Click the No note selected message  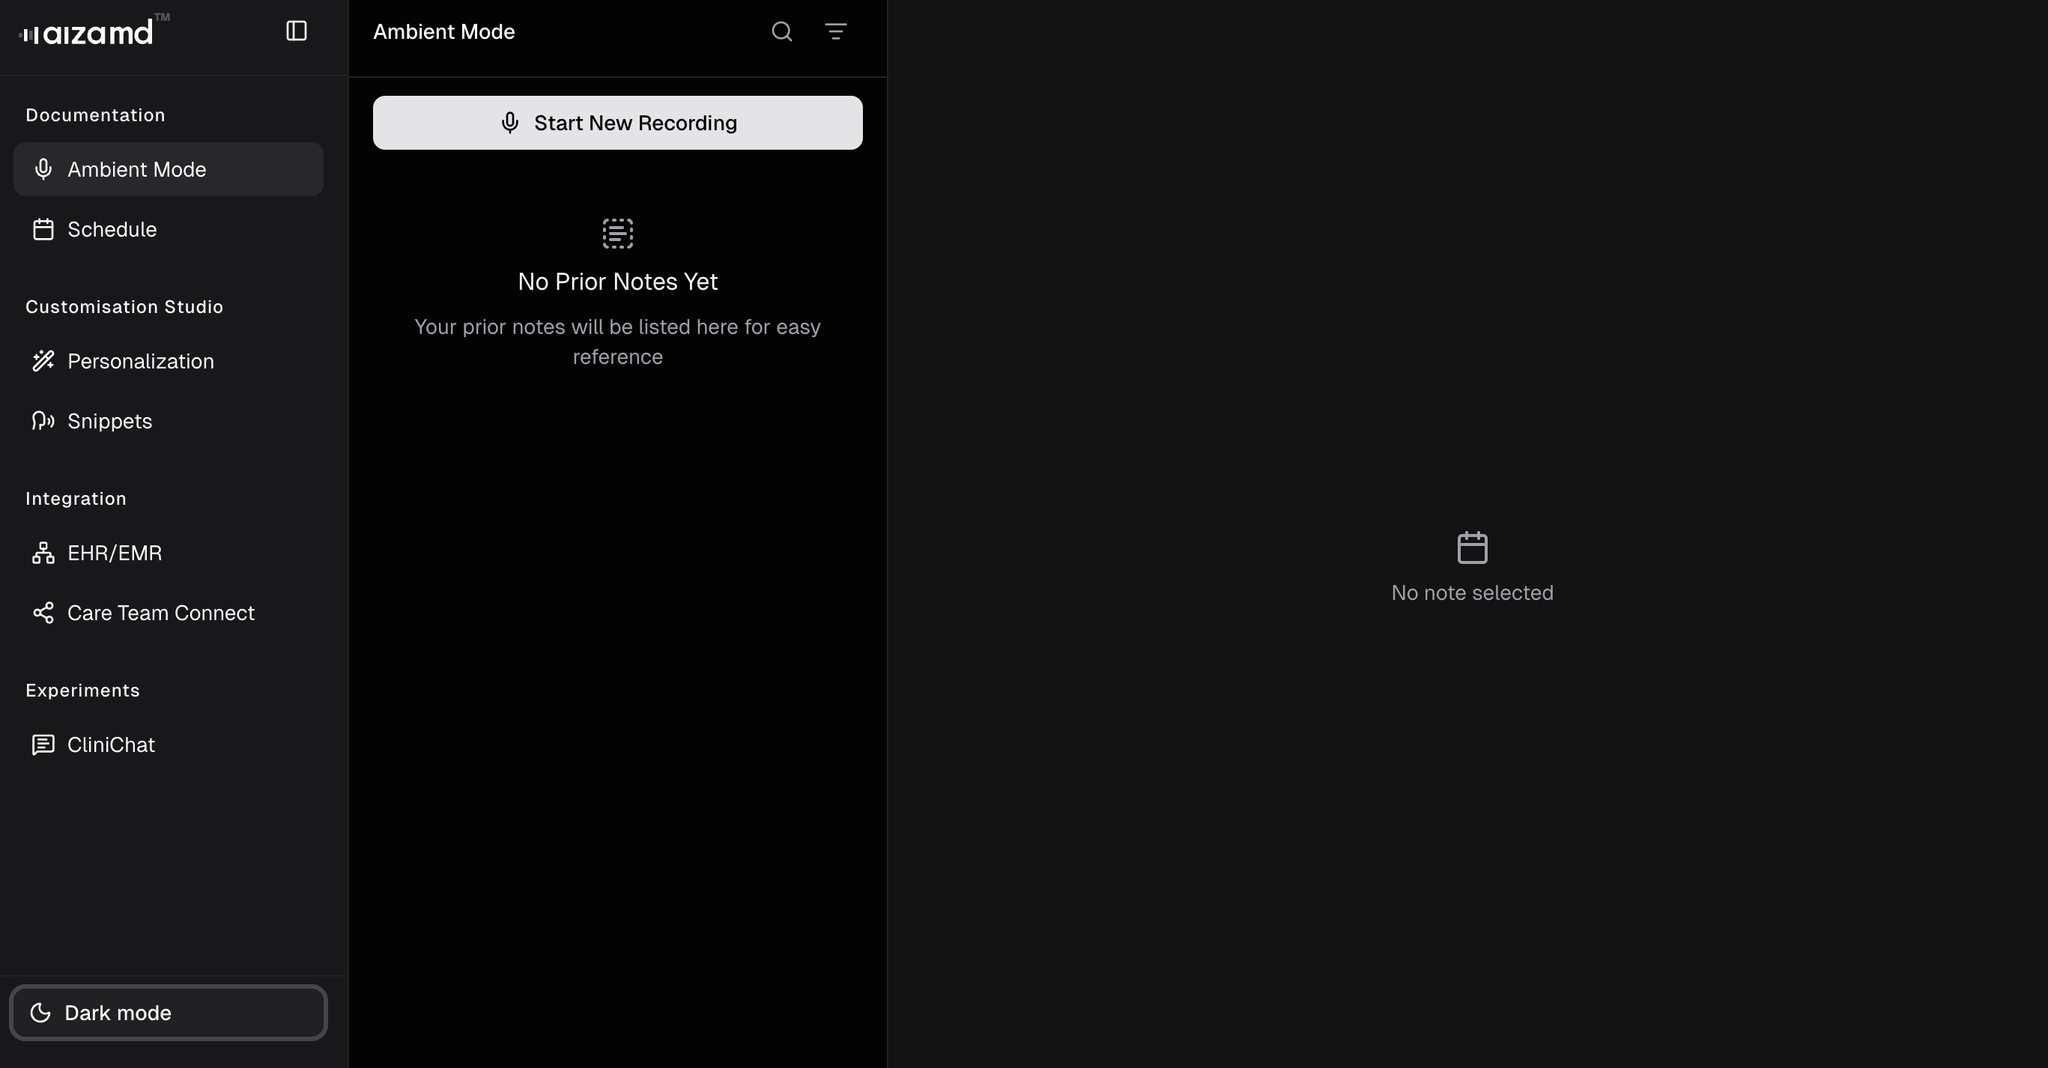1472,593
